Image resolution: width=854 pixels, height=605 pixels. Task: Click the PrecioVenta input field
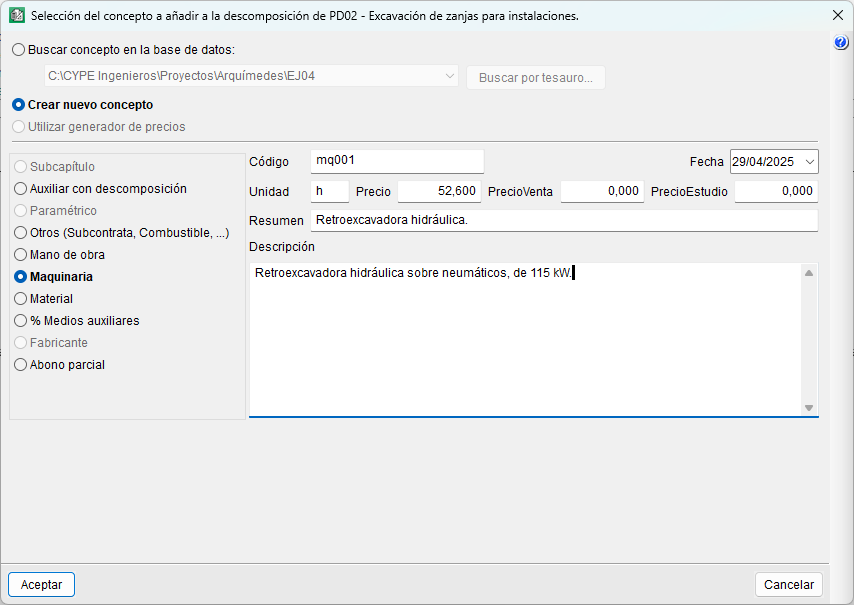click(x=602, y=192)
